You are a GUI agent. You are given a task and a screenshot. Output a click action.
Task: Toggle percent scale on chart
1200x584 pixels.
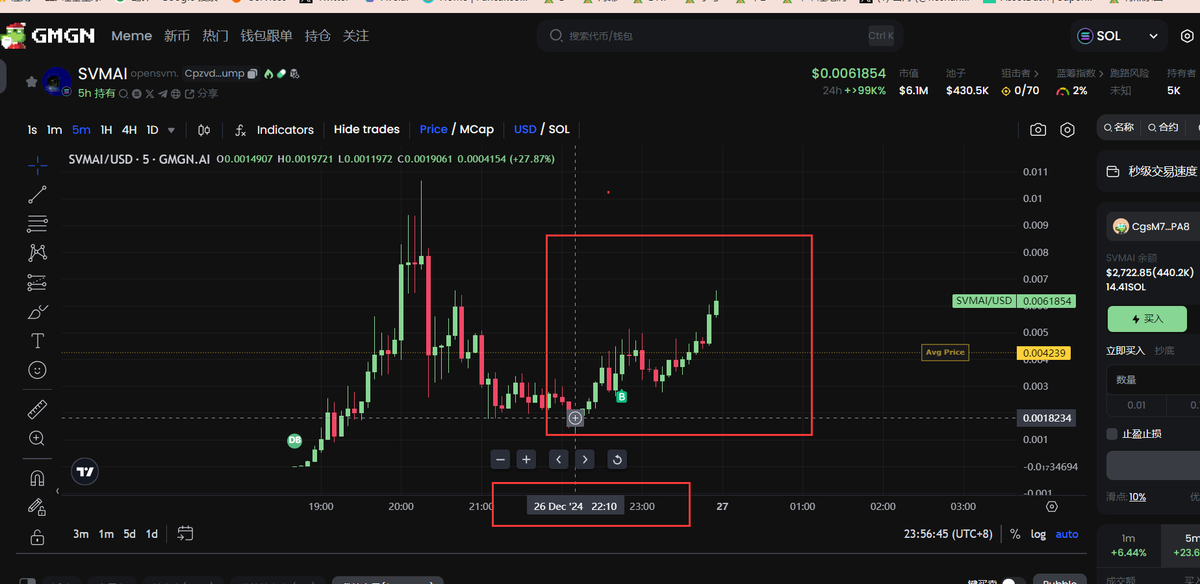click(x=1015, y=534)
